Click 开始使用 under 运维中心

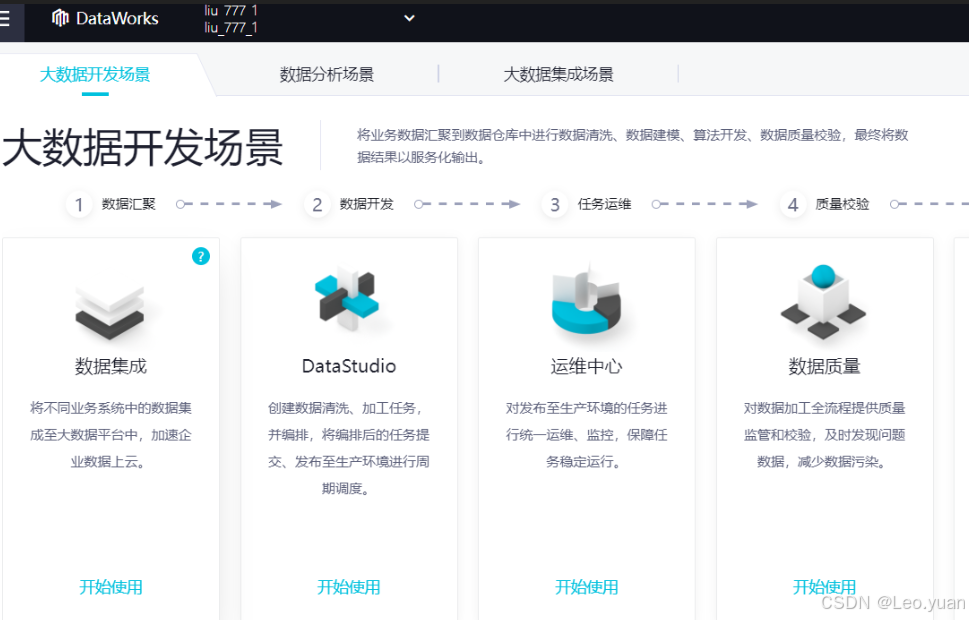point(586,587)
